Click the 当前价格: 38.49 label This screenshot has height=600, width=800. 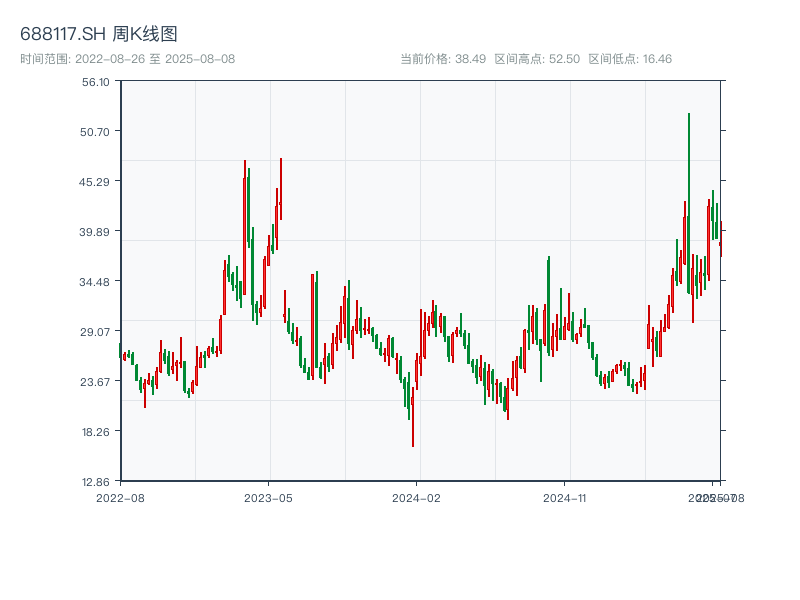(x=443, y=59)
